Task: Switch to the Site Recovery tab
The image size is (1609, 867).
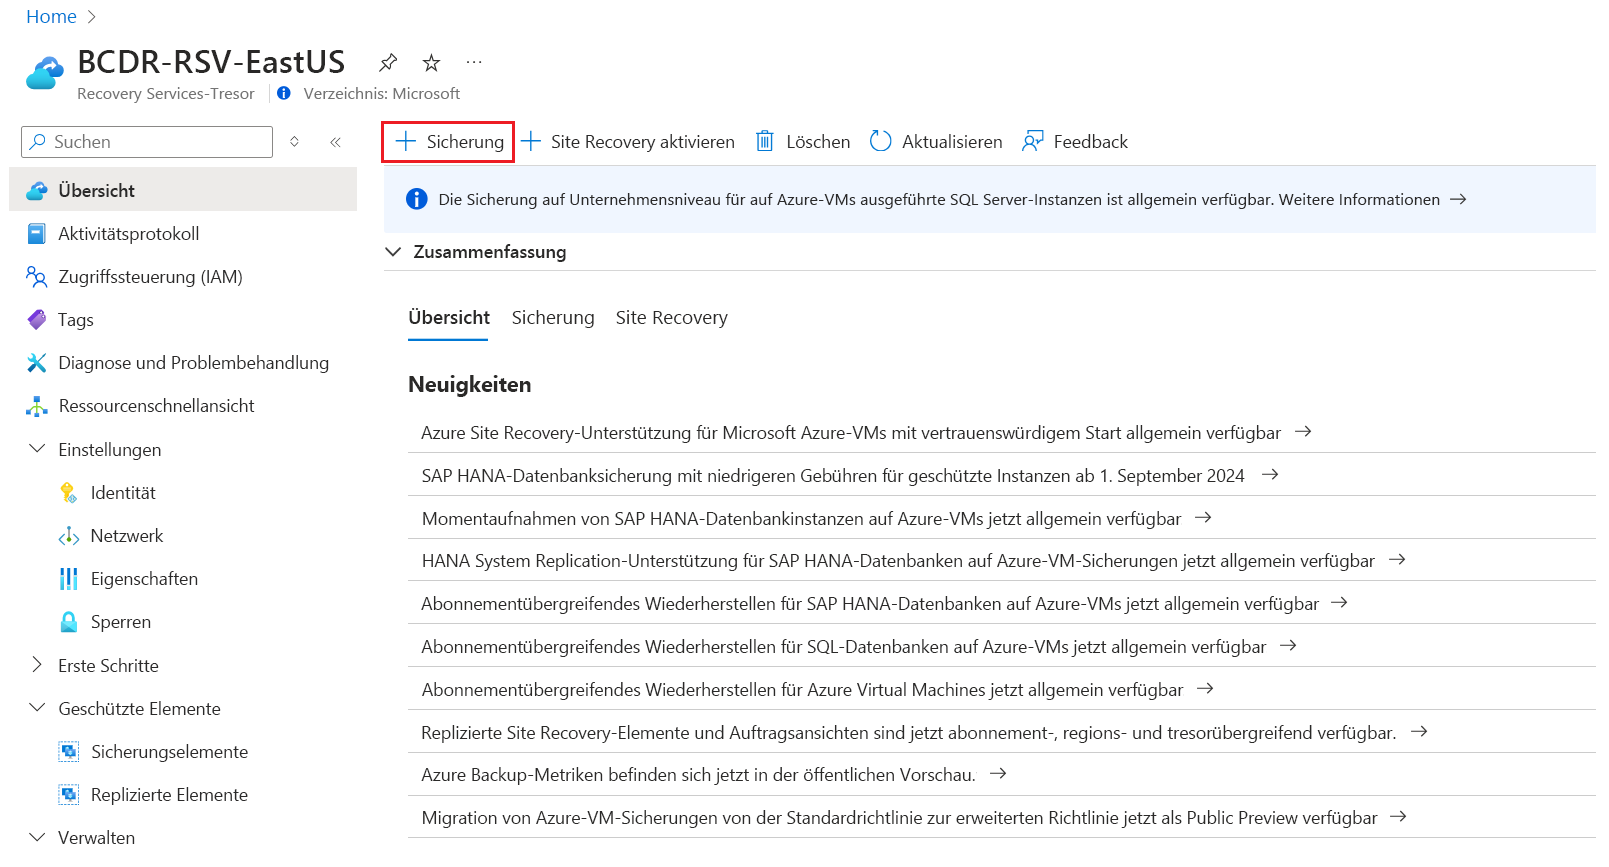Action: 672,318
